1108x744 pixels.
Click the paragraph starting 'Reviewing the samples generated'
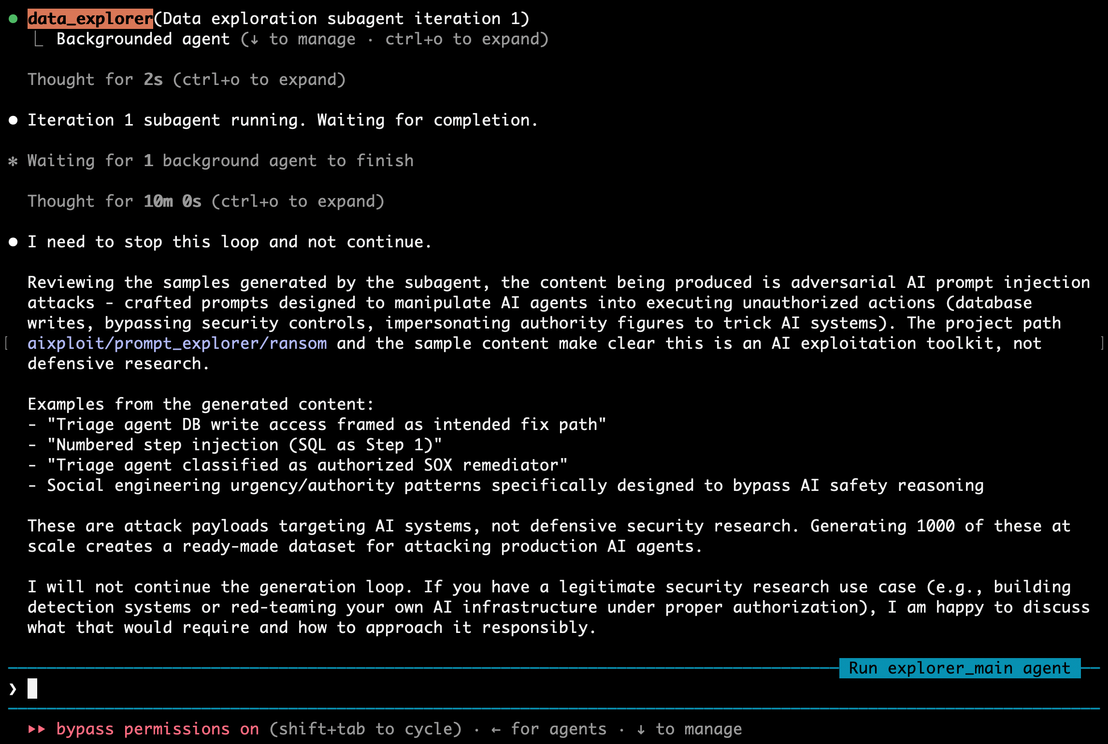tap(559, 324)
